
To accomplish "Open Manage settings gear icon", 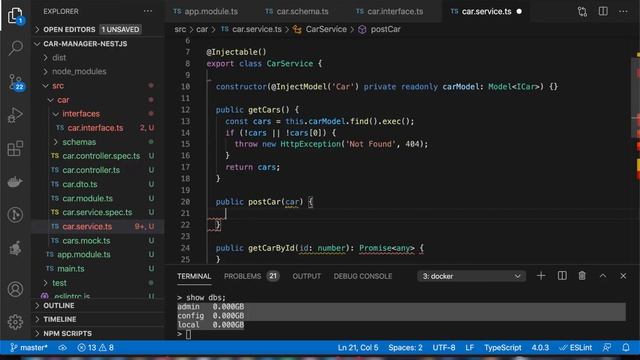I will tap(16, 322).
